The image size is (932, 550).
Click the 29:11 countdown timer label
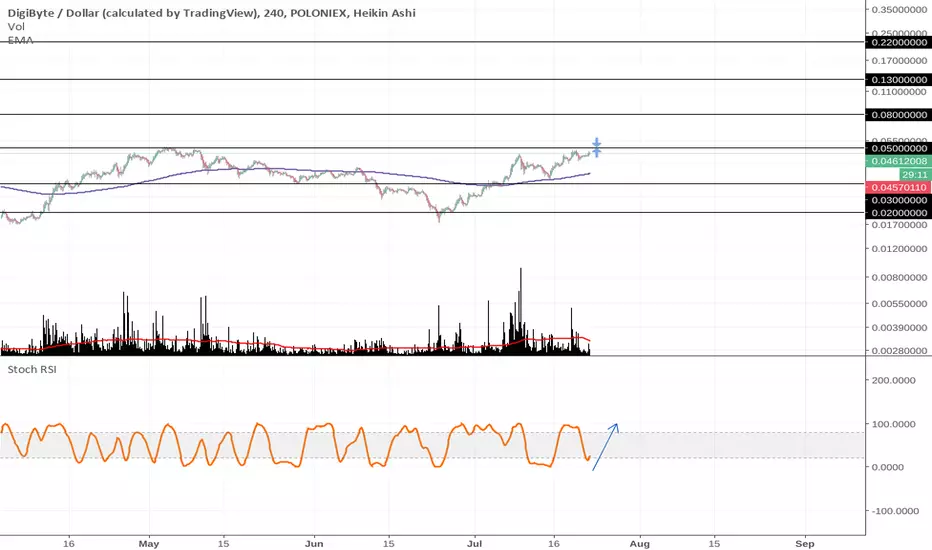(914, 174)
